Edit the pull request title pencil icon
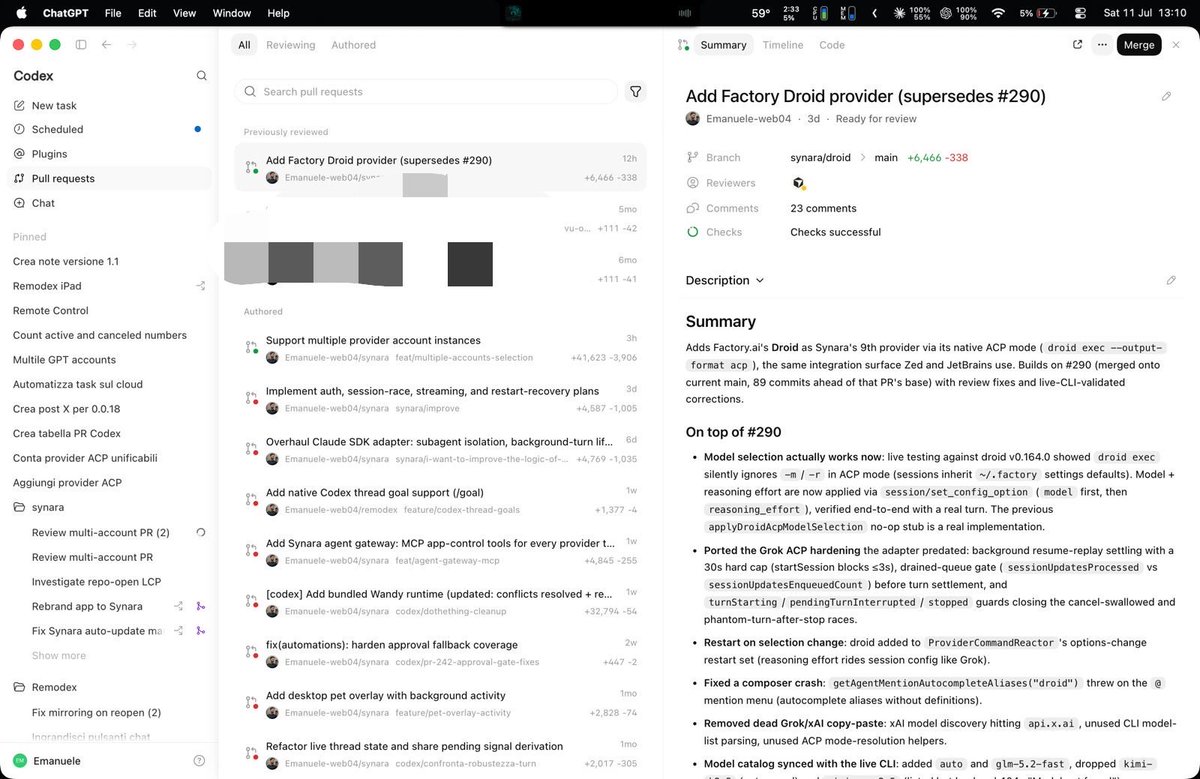1200x779 pixels. pyautogui.click(x=1166, y=97)
